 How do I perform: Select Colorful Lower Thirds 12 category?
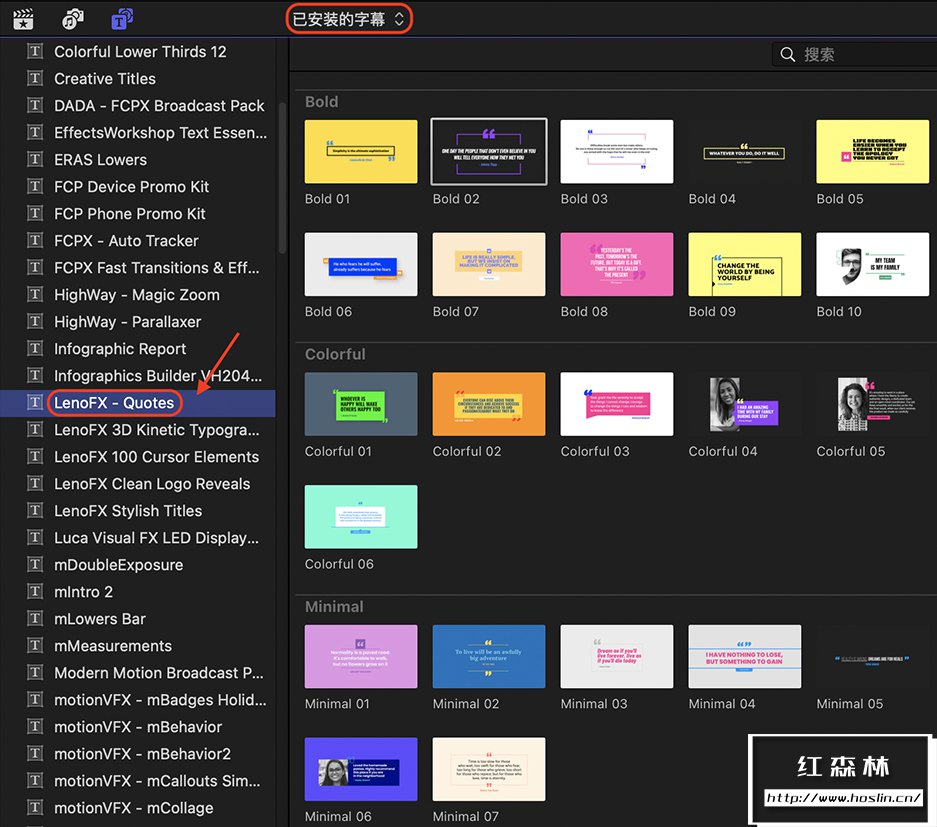pos(137,52)
